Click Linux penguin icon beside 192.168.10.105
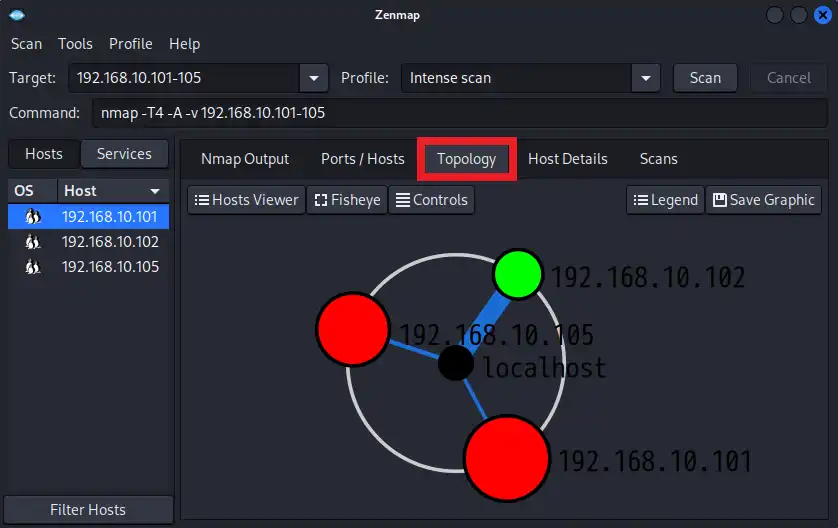The image size is (838, 528). (33, 267)
